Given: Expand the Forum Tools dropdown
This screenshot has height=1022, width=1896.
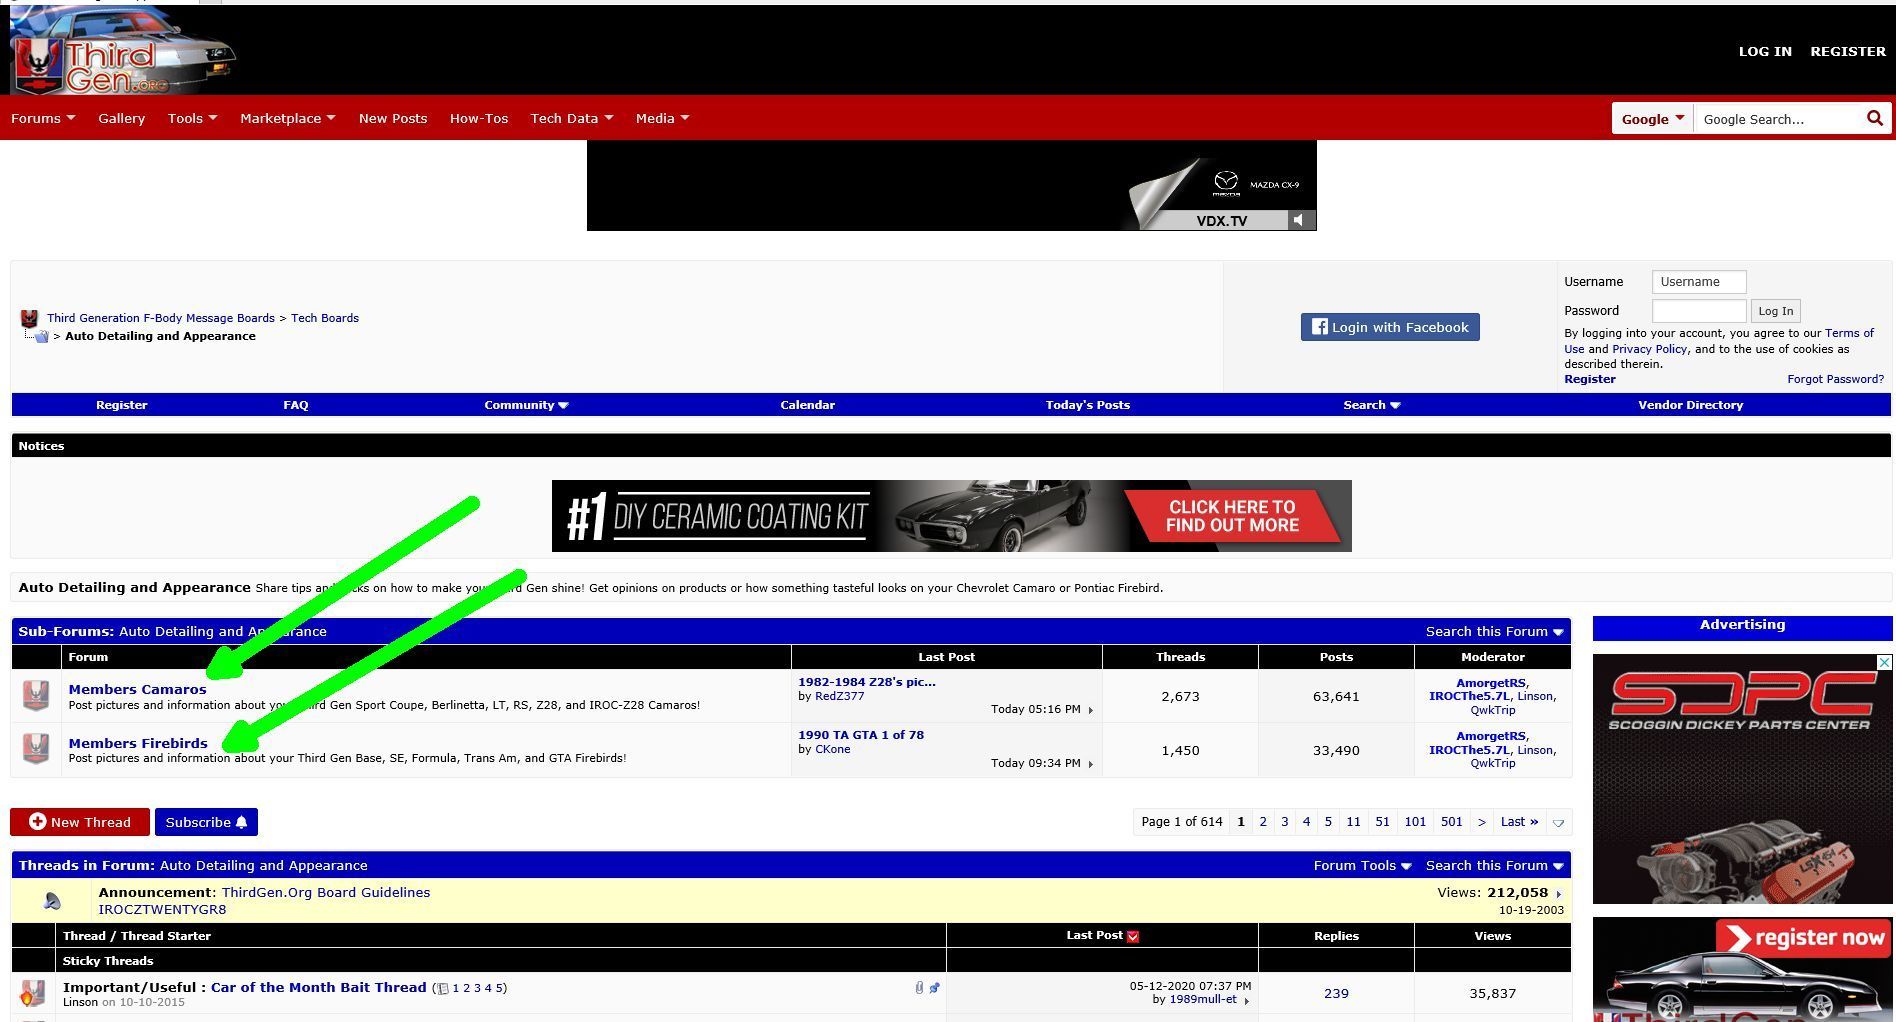Looking at the screenshot, I should [1362, 865].
